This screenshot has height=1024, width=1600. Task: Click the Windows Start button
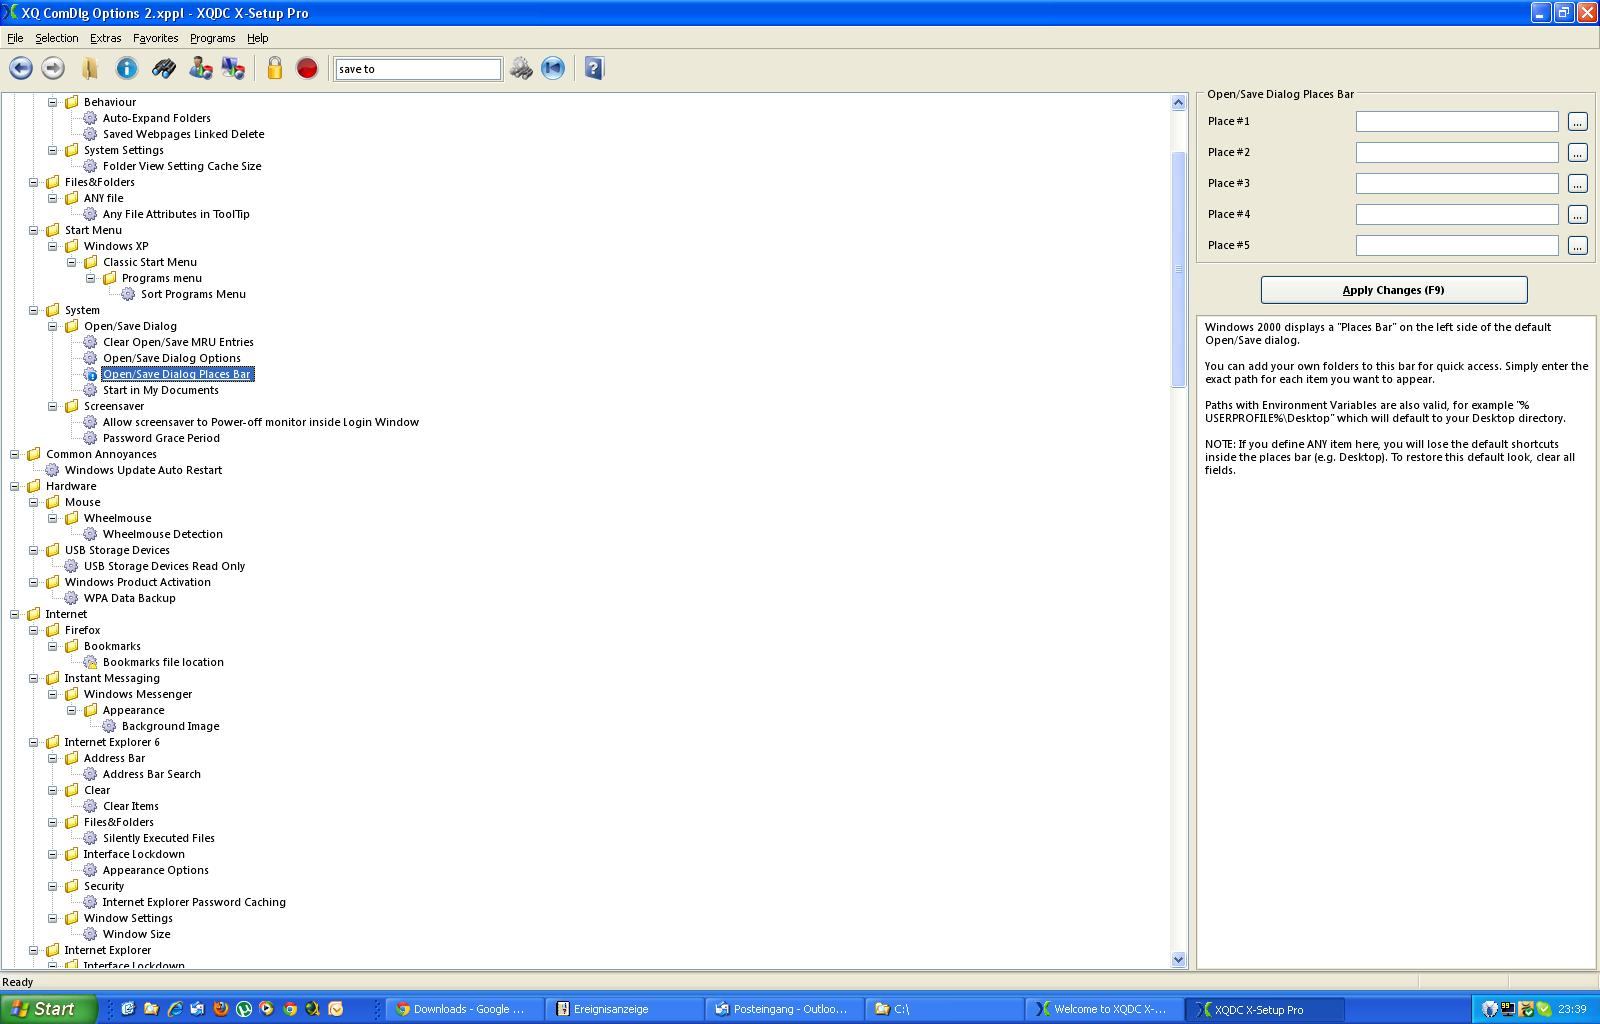48,1009
